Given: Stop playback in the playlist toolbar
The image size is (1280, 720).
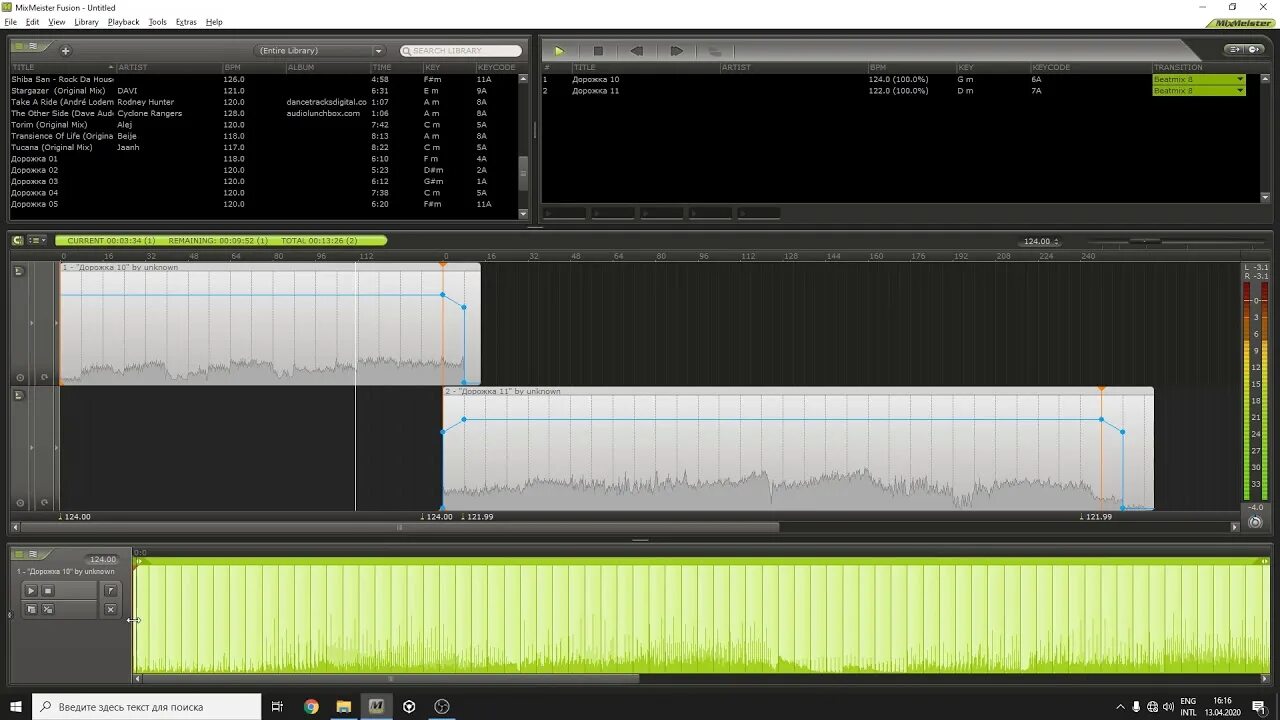Looking at the screenshot, I should coord(598,50).
